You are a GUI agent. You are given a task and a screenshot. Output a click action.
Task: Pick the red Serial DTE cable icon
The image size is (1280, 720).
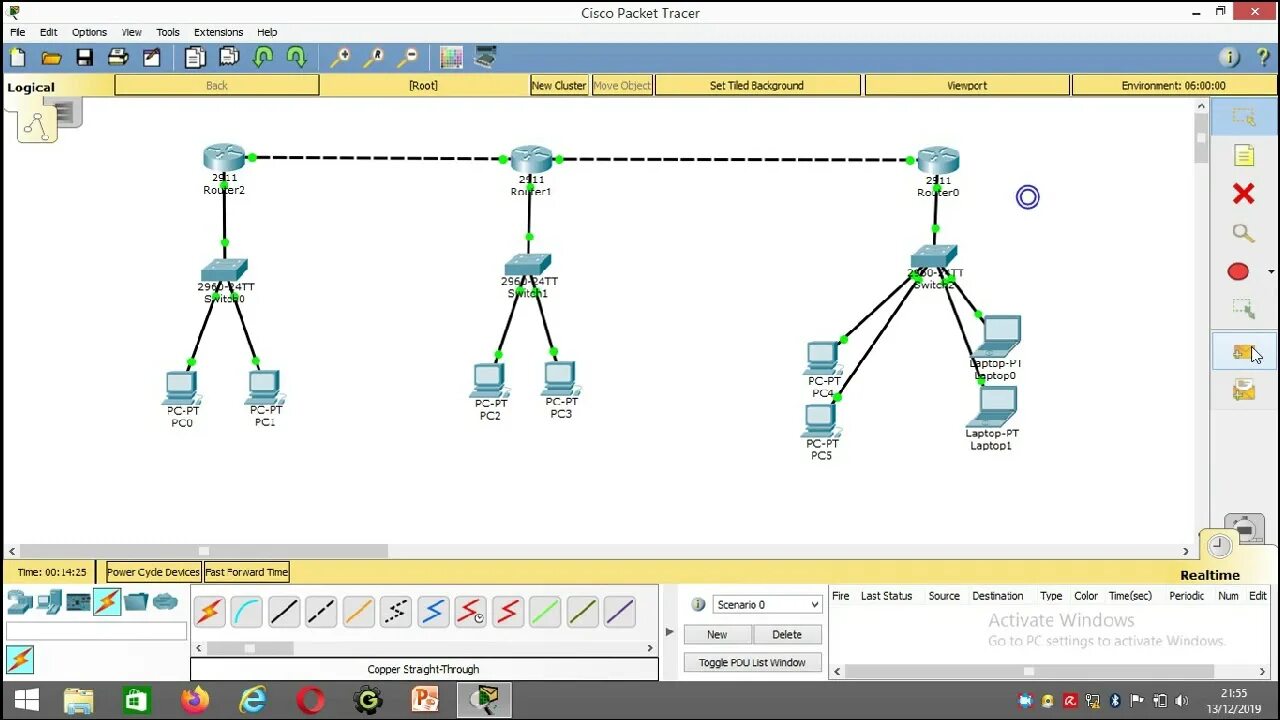pyautogui.click(x=507, y=611)
